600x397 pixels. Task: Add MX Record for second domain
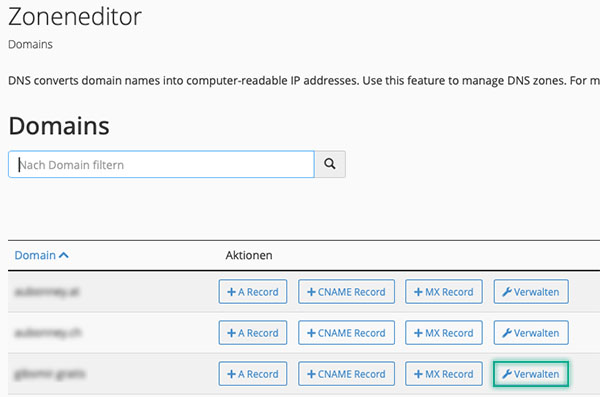tap(444, 333)
